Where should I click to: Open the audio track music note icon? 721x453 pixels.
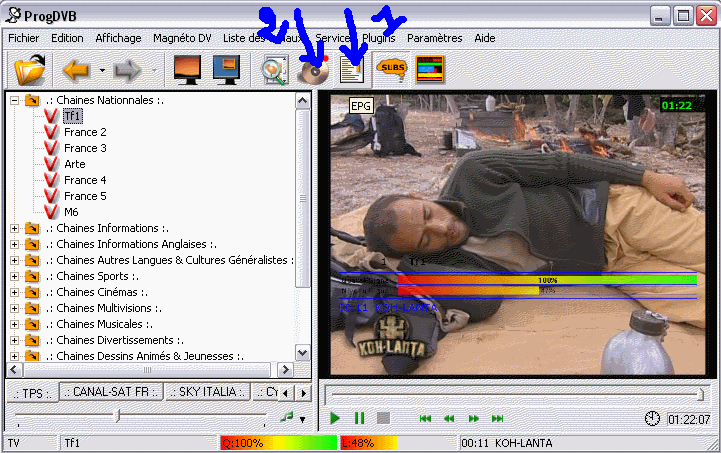[x=286, y=417]
